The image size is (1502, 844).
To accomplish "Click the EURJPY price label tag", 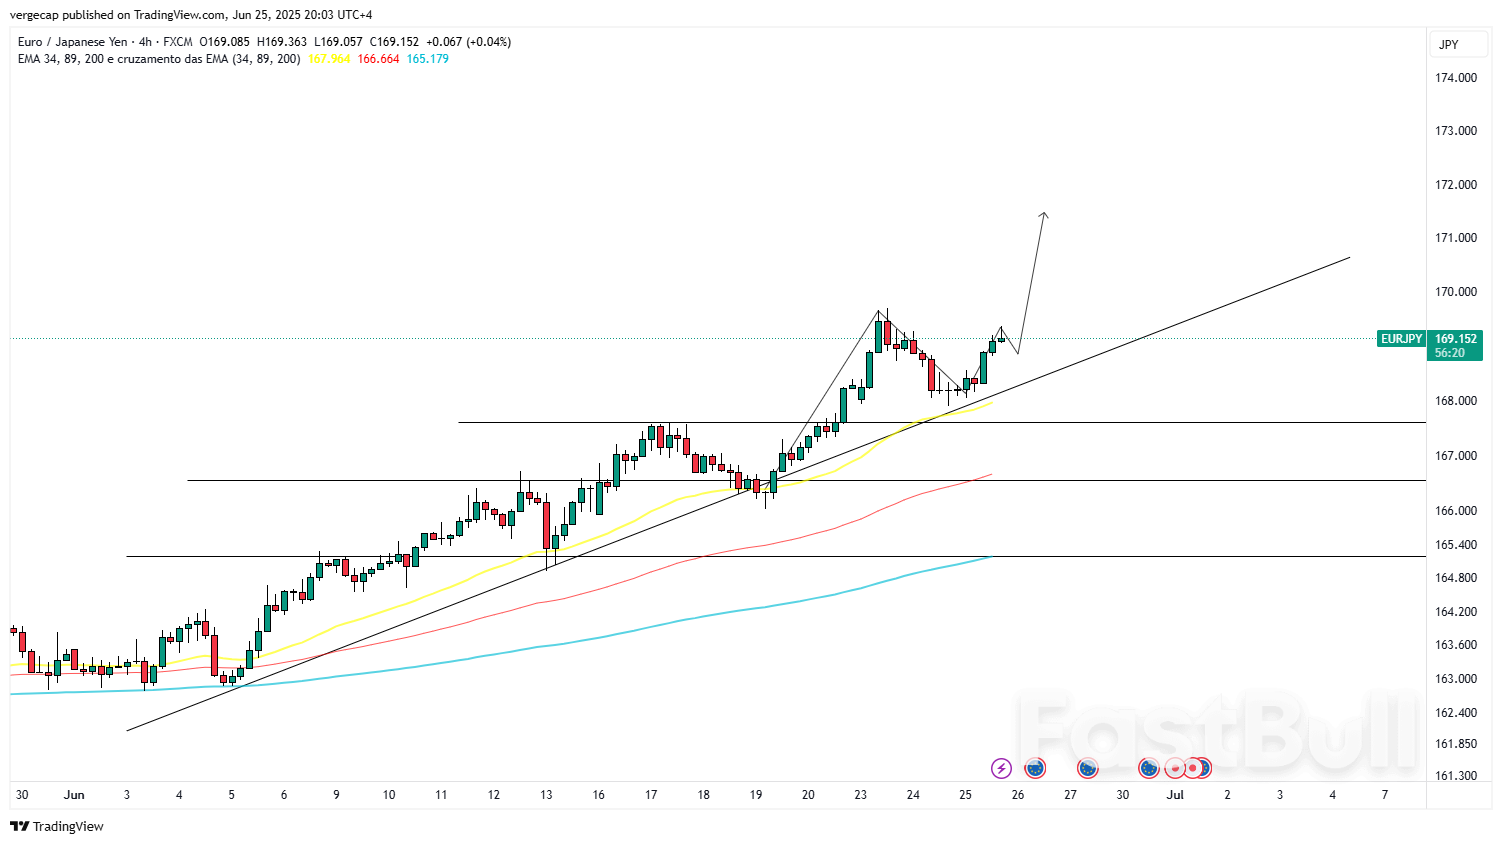I will pos(1401,339).
